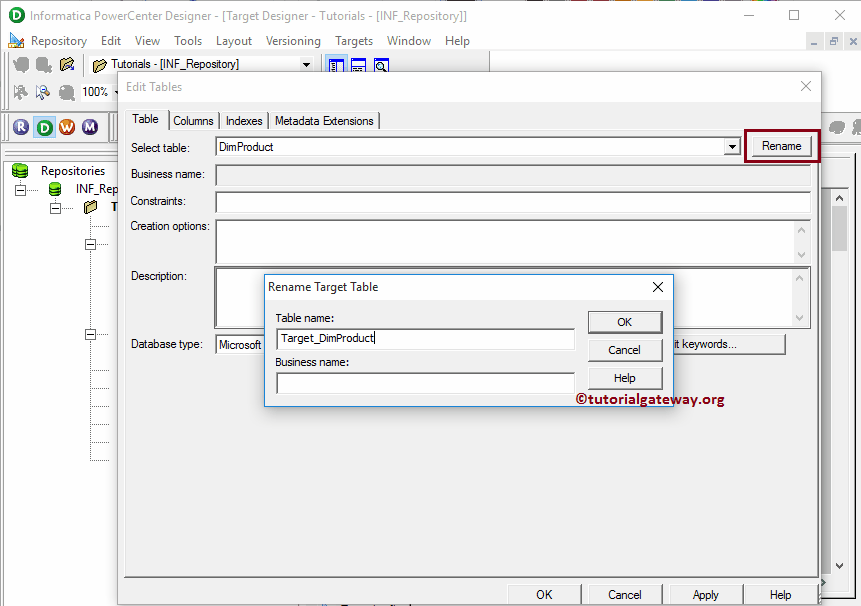
Task: Open the Workflow Manager tool
Action: (x=66, y=127)
